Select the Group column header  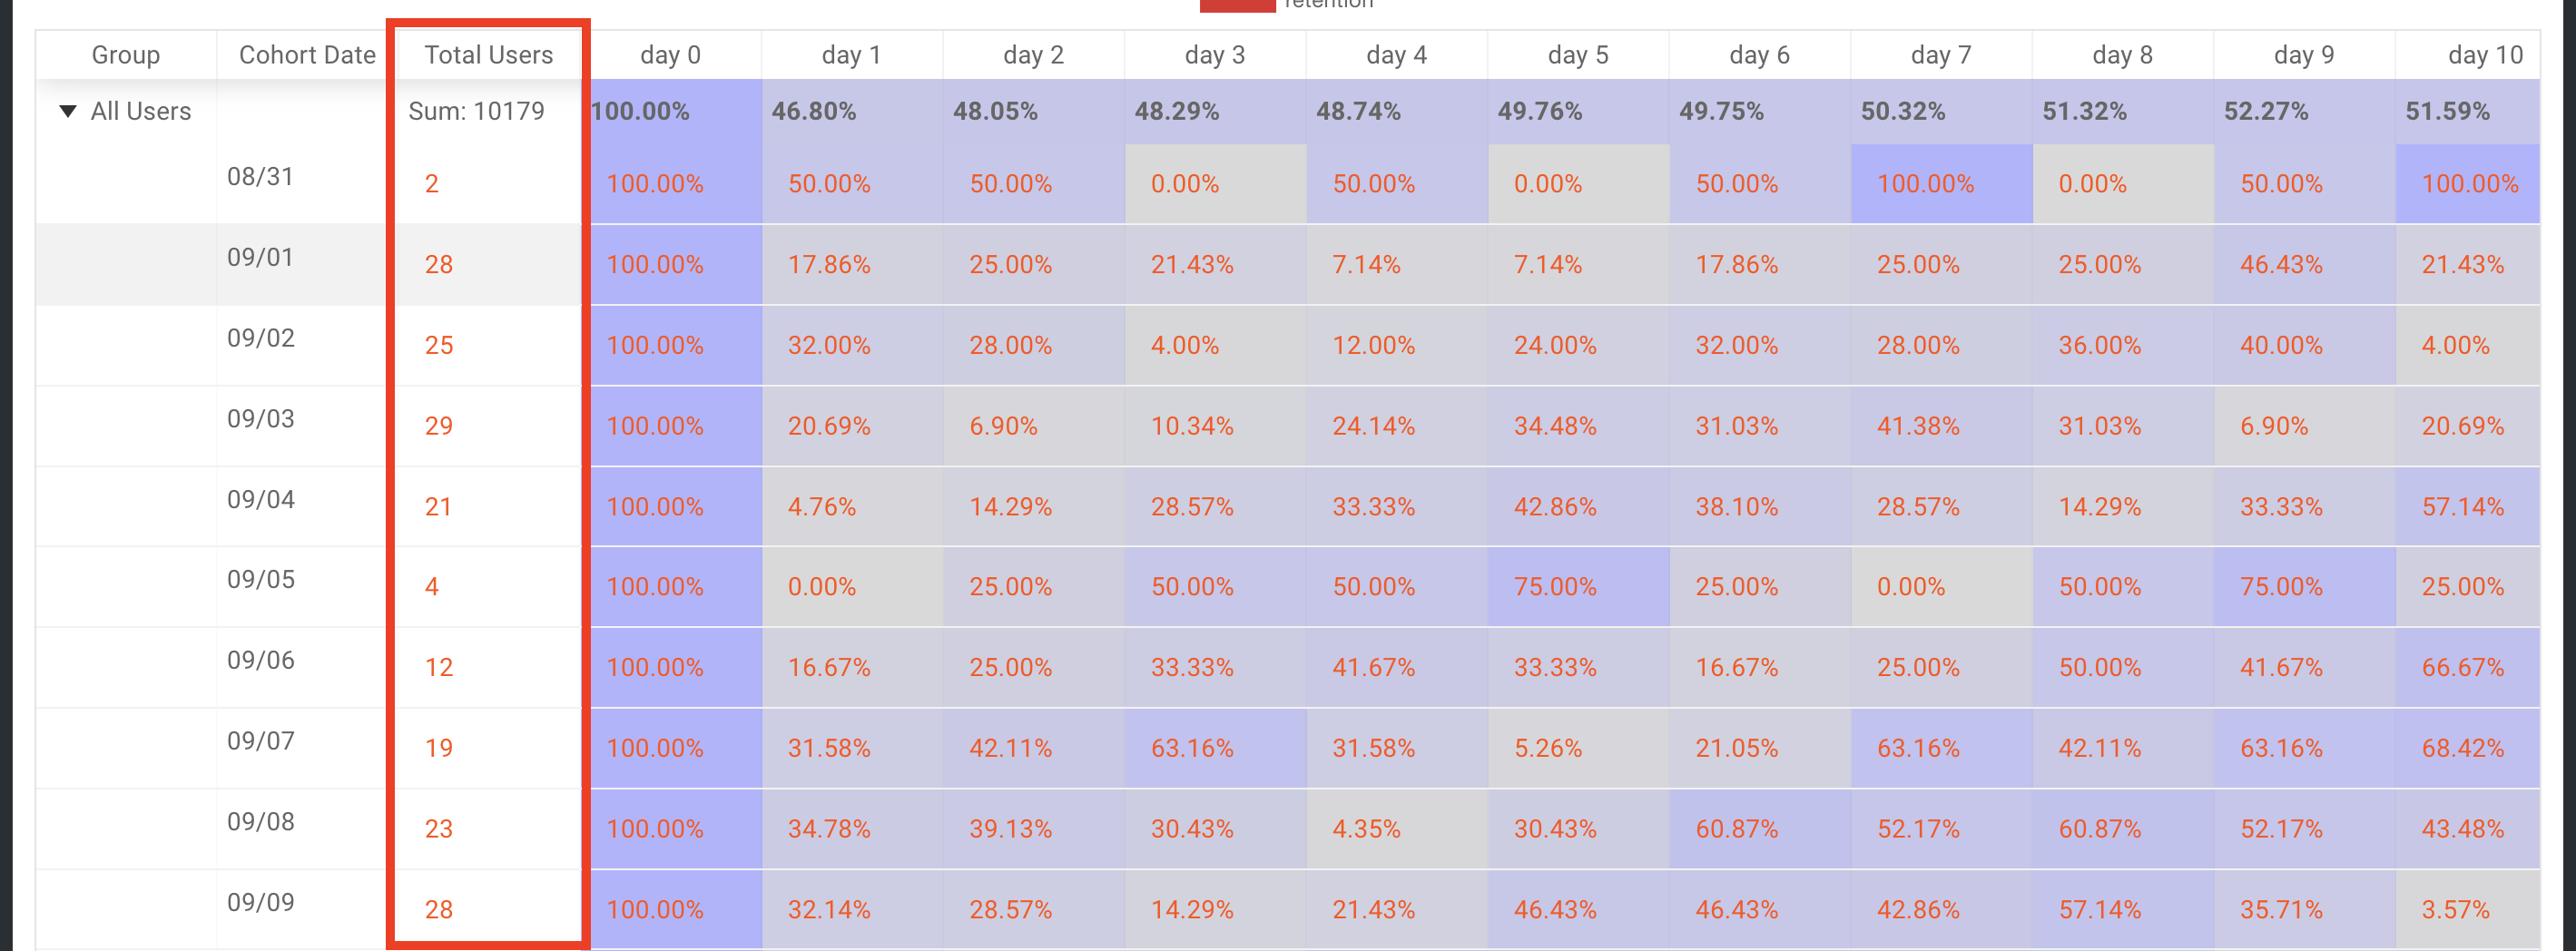tap(125, 55)
